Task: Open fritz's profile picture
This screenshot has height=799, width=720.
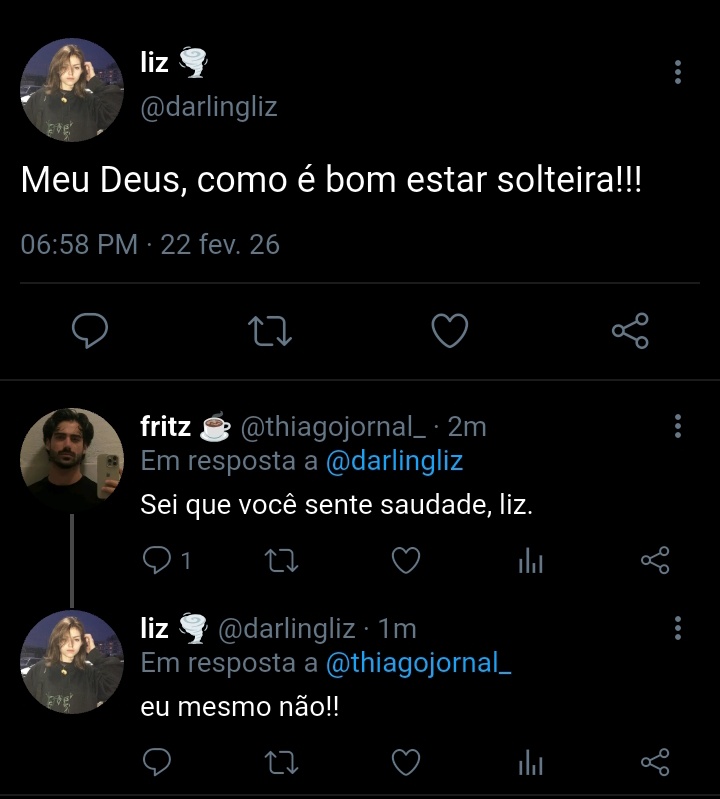Action: pyautogui.click(x=71, y=459)
